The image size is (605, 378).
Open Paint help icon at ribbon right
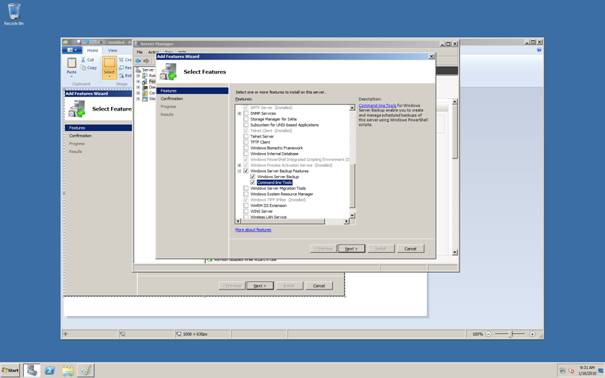[x=539, y=50]
